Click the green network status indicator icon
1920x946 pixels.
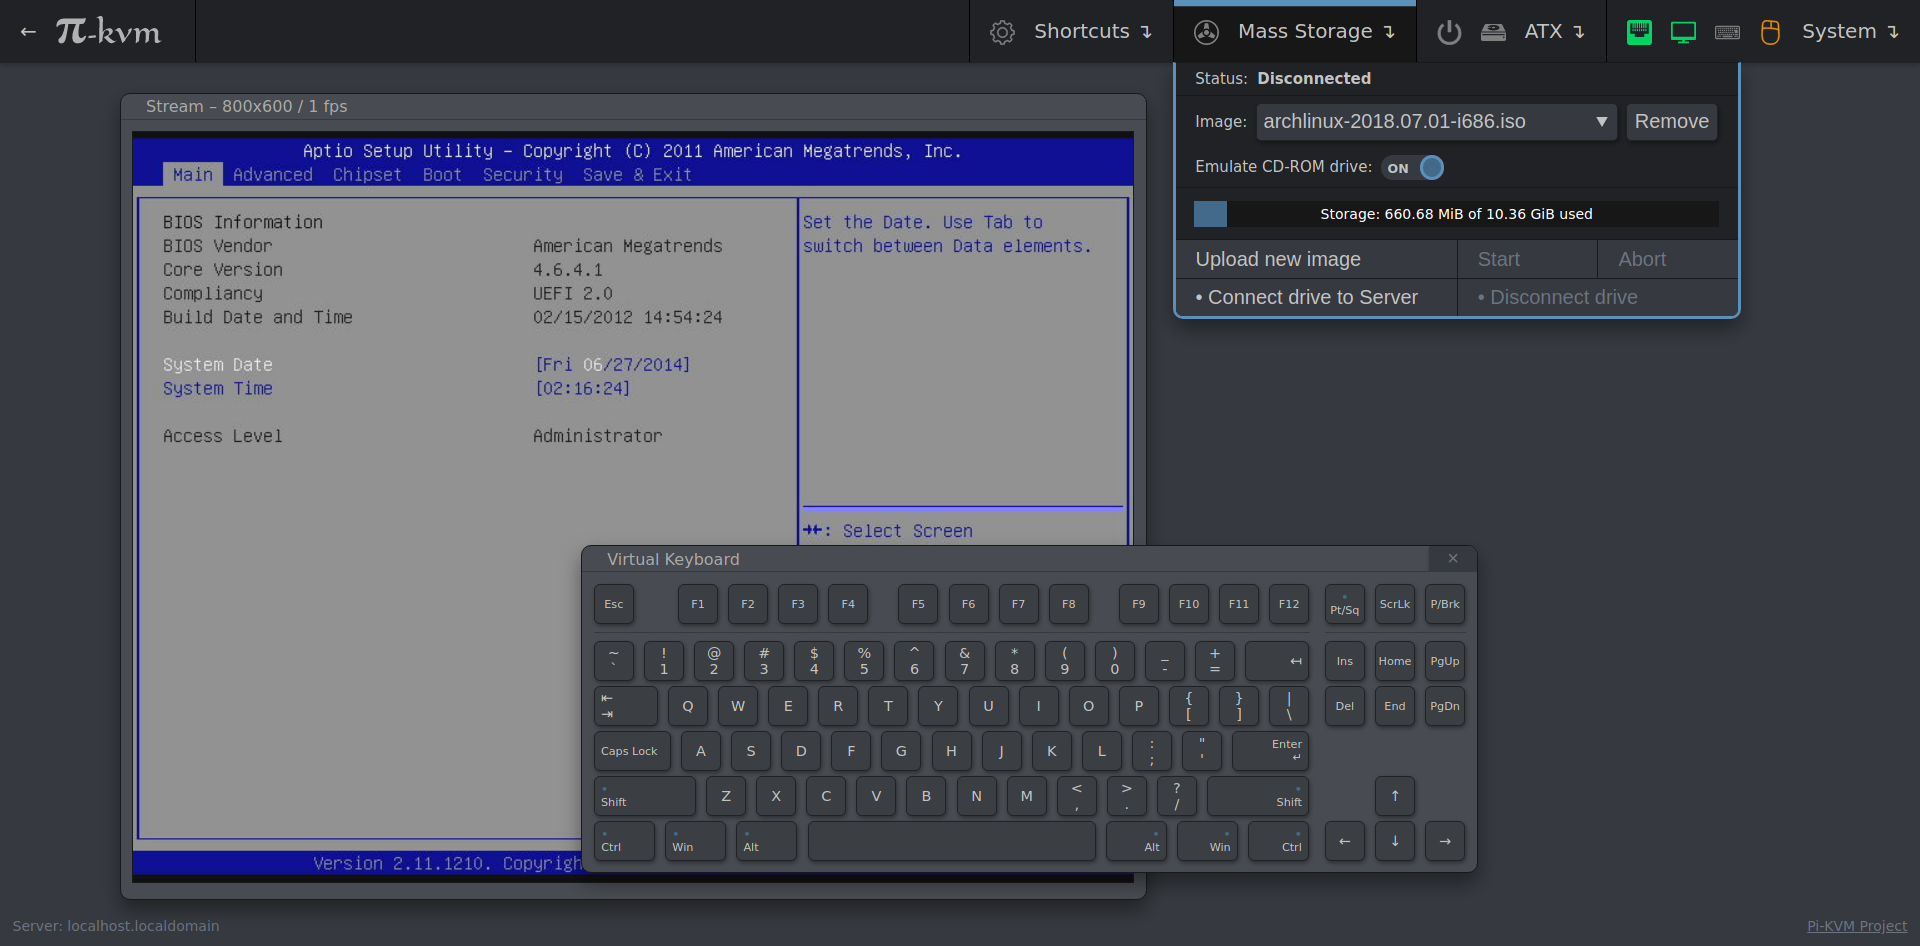click(1639, 32)
